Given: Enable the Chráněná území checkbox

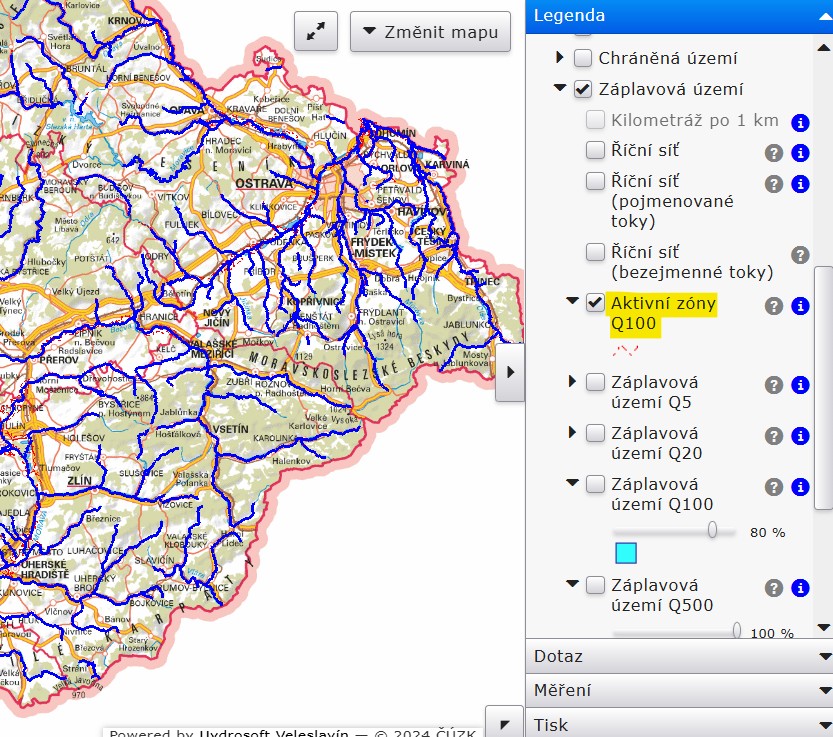Looking at the screenshot, I should click(x=583, y=58).
